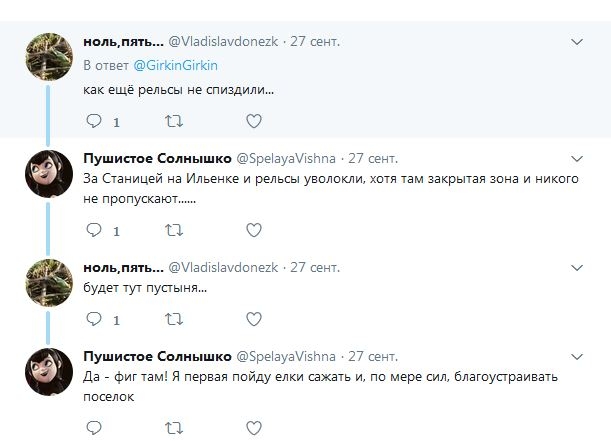The width and height of the screenshot is (611, 441).
Task: Reply to the tweet about Станицей на Ильенке
Action: tap(95, 231)
